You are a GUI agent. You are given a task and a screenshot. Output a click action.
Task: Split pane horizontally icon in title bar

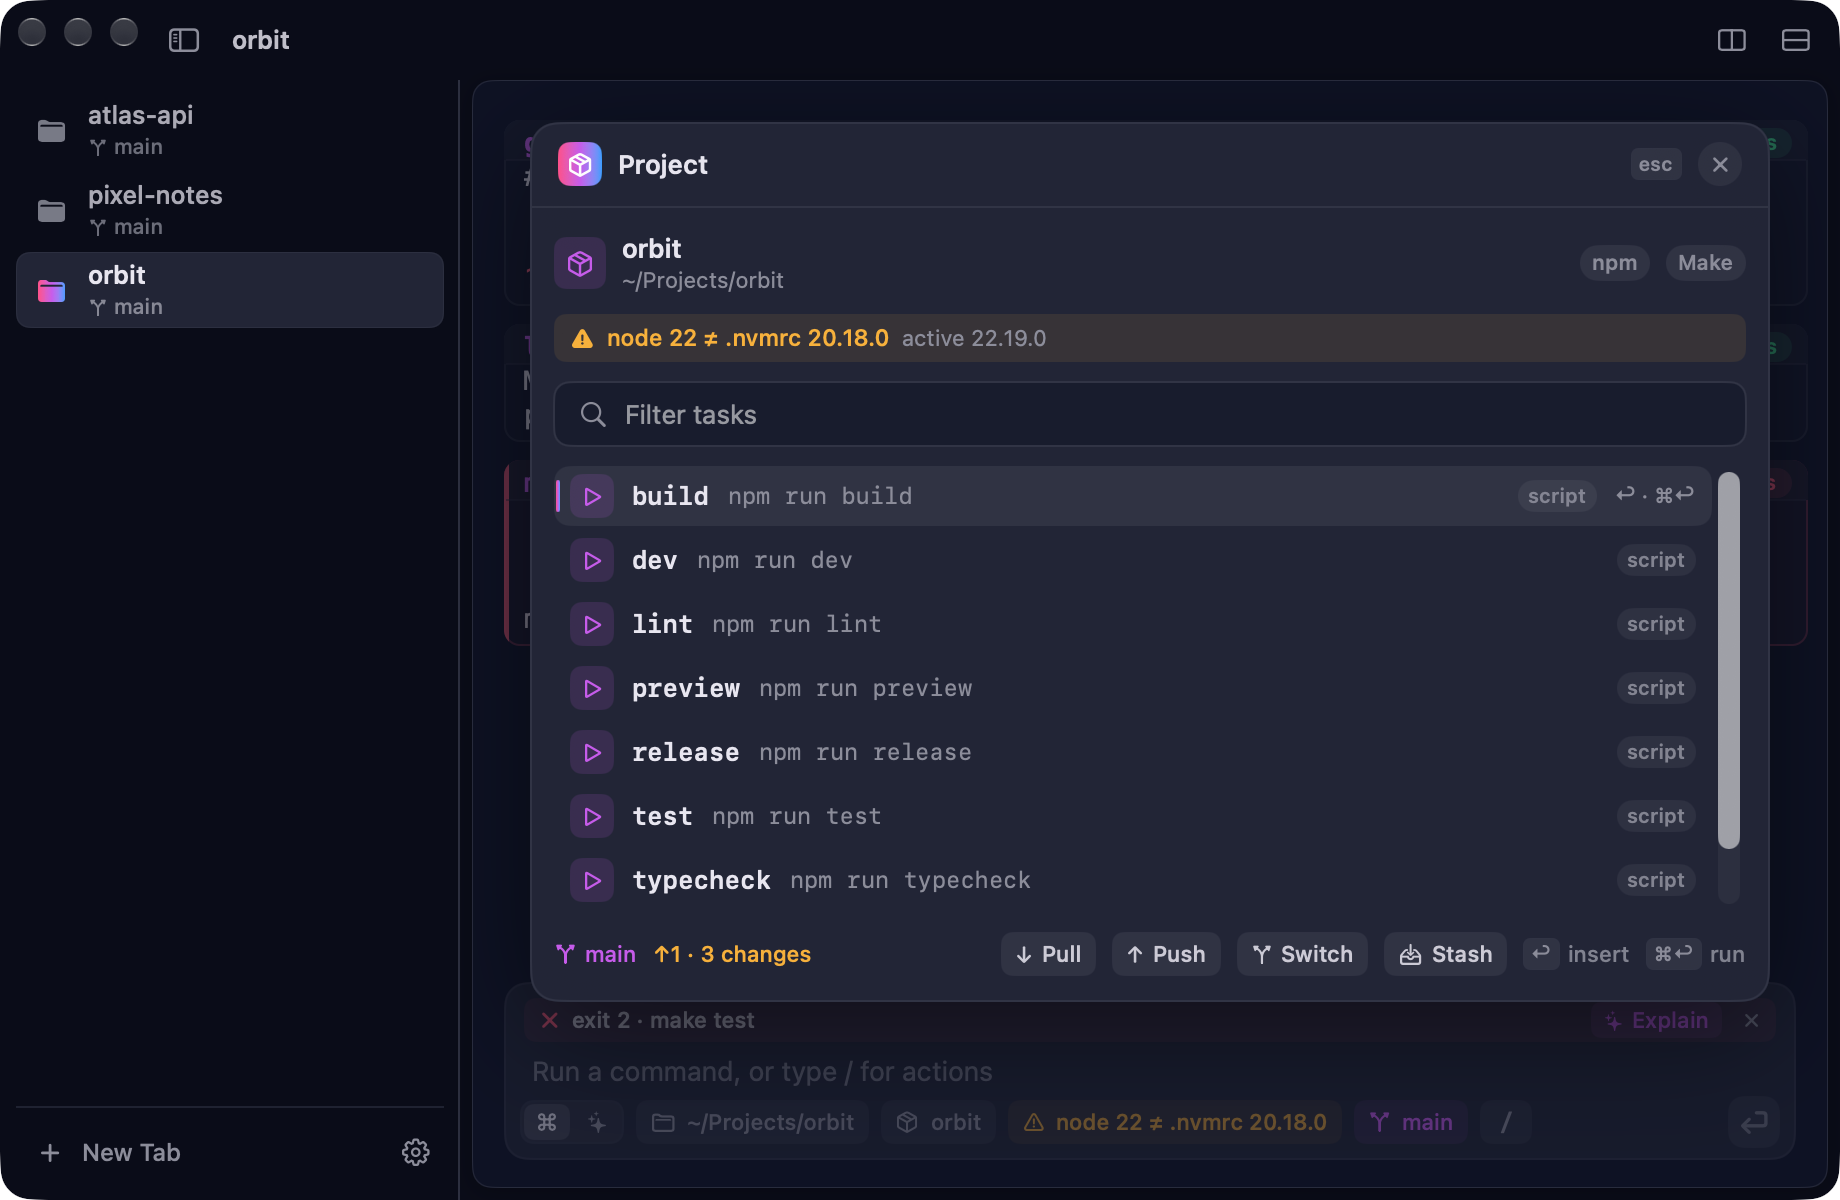tap(1796, 40)
